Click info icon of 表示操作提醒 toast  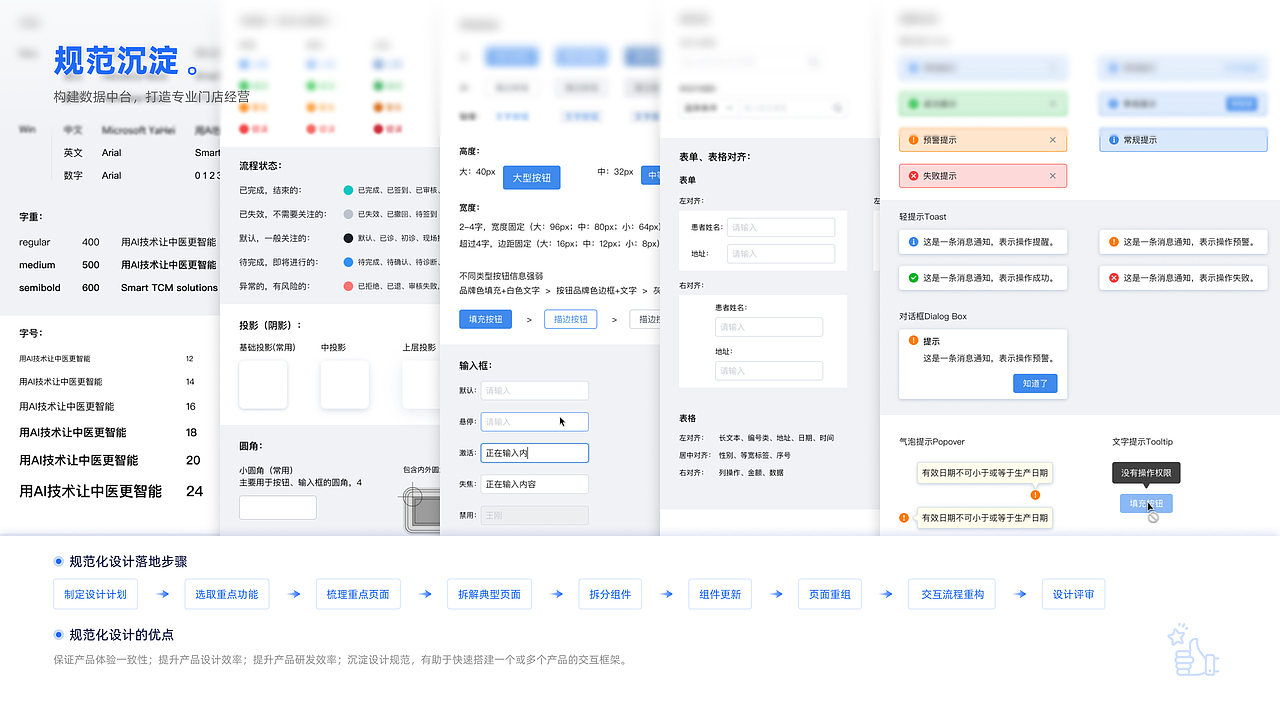(x=913, y=242)
